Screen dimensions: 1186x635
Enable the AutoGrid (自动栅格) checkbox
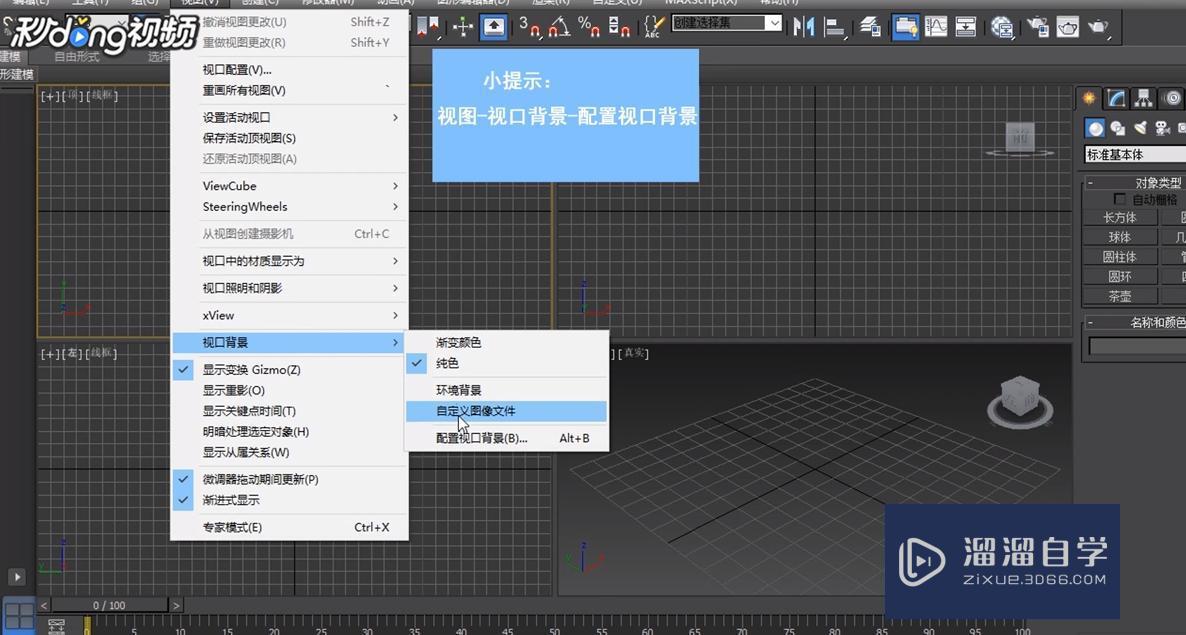click(1118, 198)
